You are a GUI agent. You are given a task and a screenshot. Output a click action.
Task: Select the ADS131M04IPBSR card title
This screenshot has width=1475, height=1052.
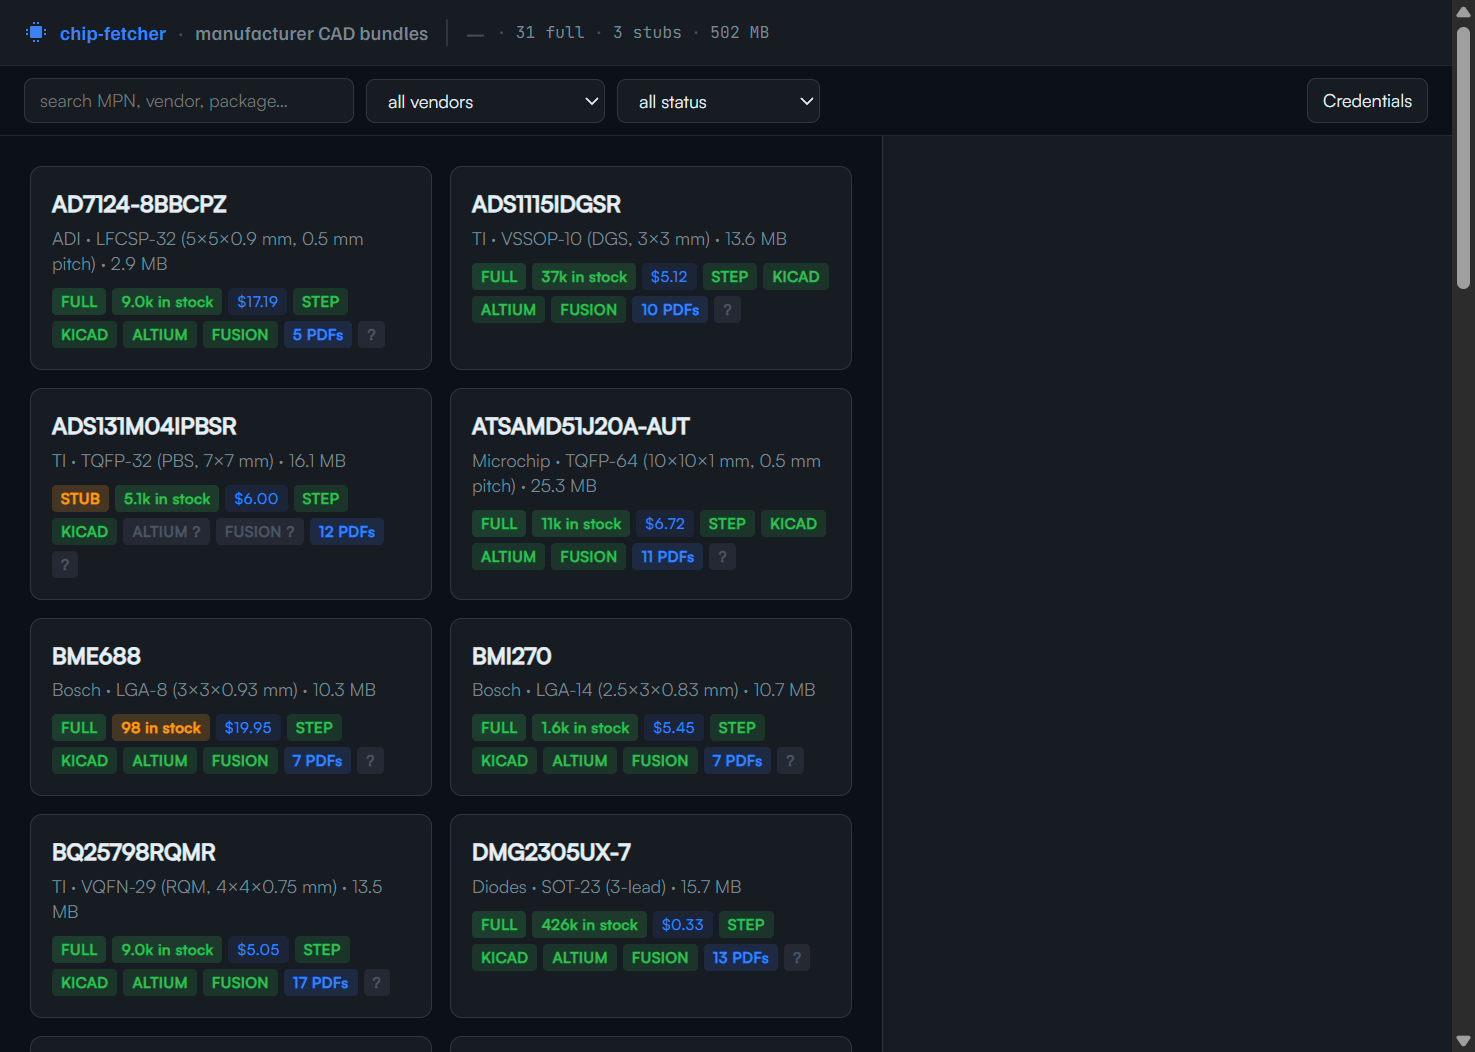click(144, 426)
